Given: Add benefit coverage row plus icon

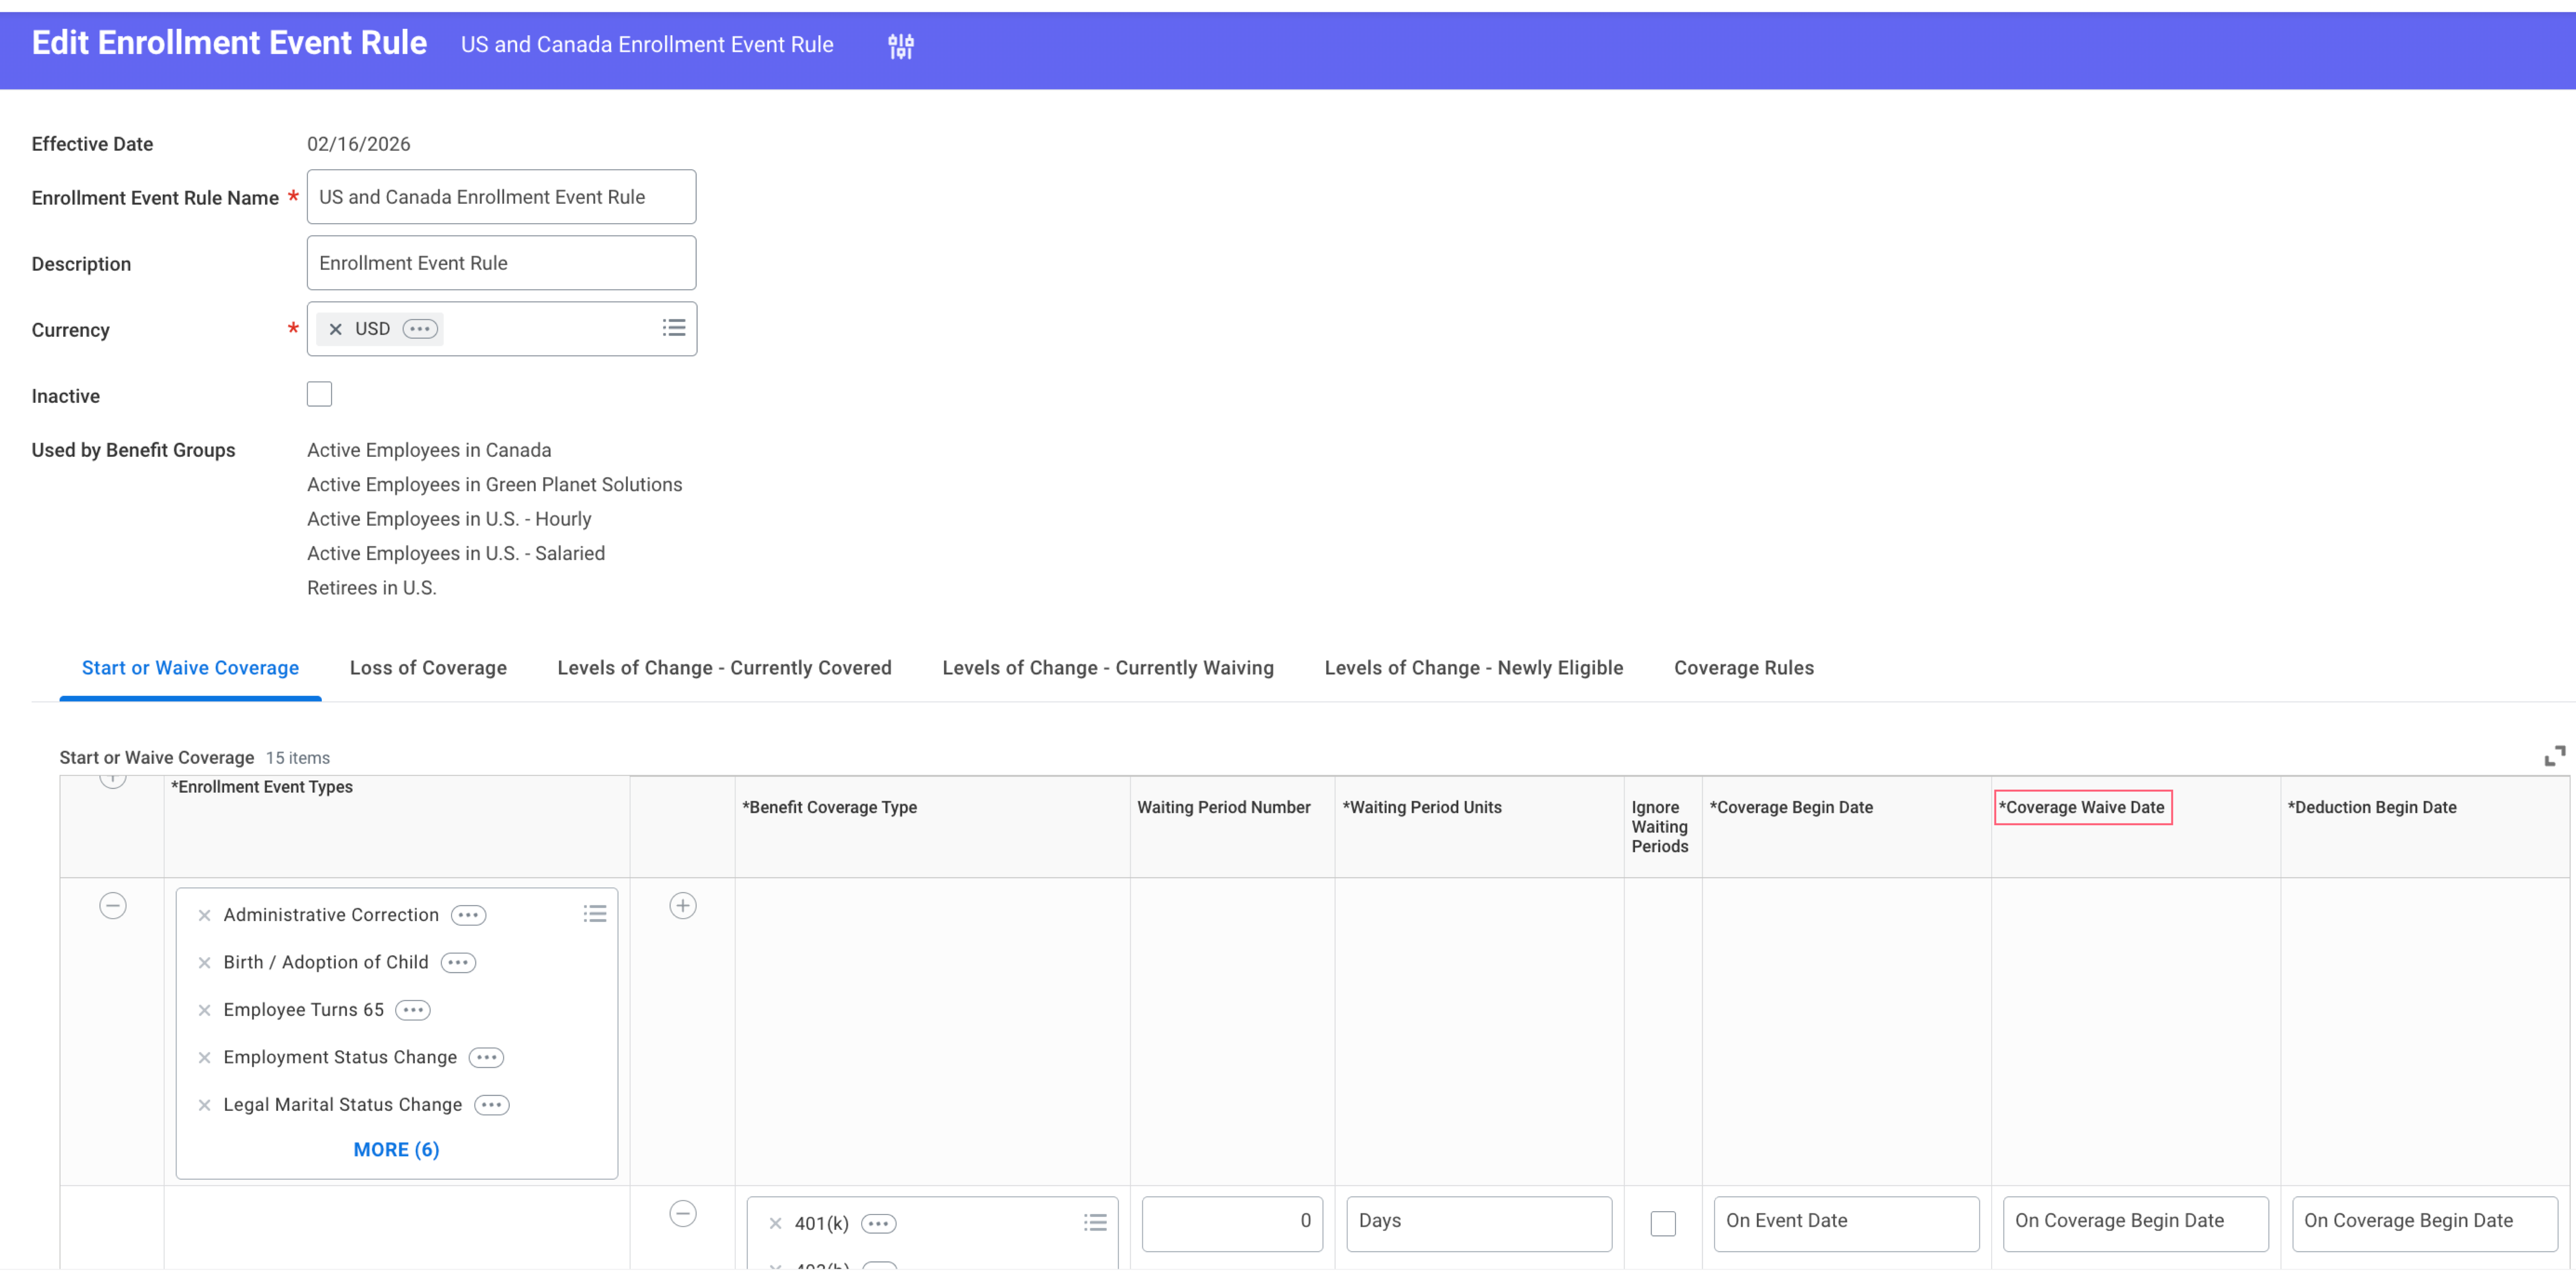Looking at the screenshot, I should tap(682, 906).
